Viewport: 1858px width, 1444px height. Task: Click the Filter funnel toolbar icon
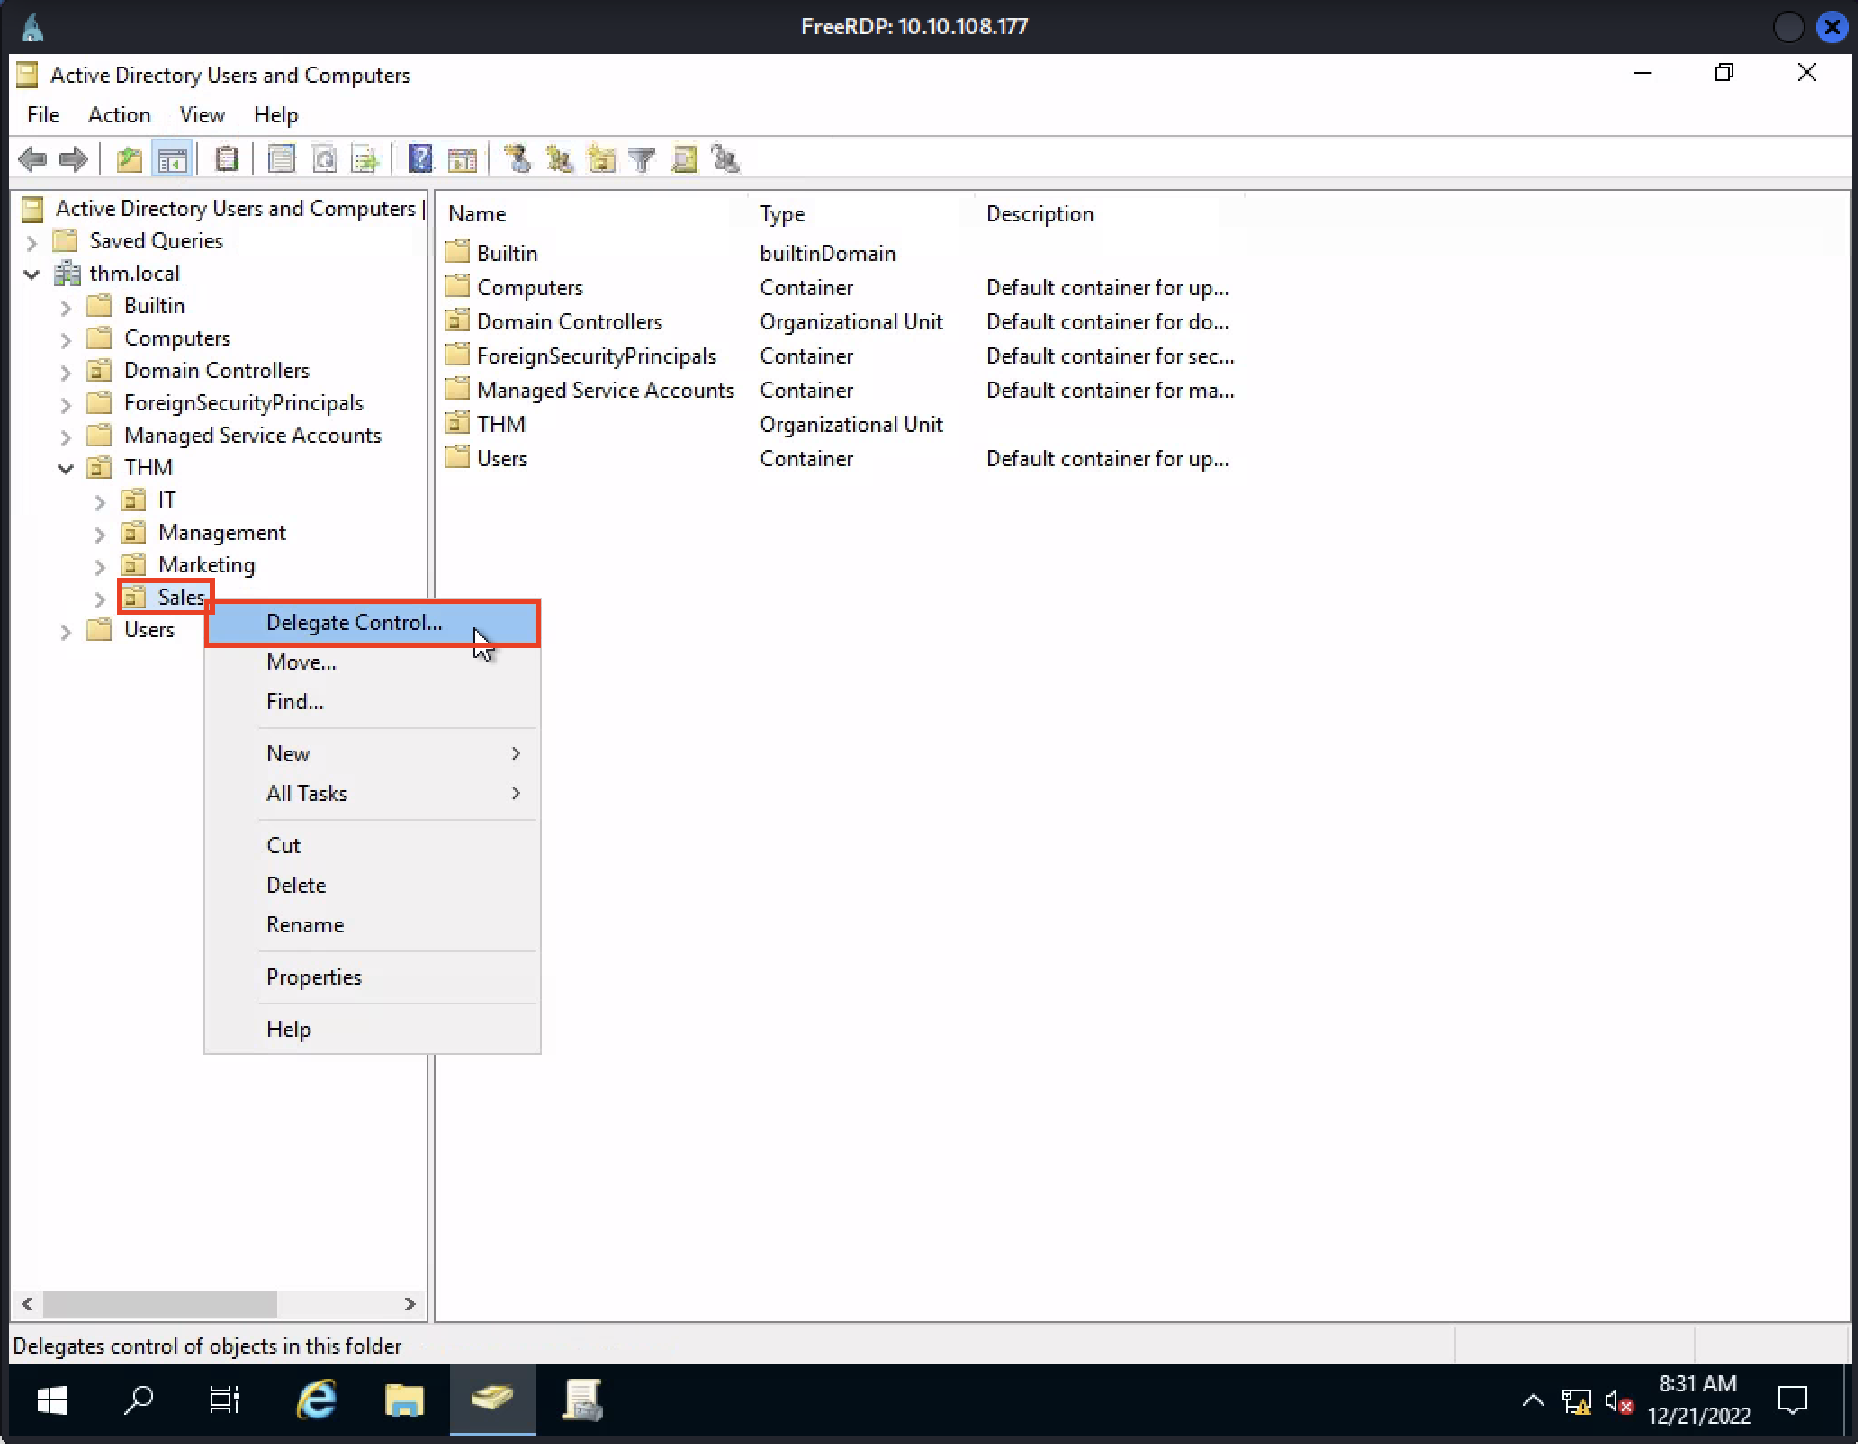[642, 159]
